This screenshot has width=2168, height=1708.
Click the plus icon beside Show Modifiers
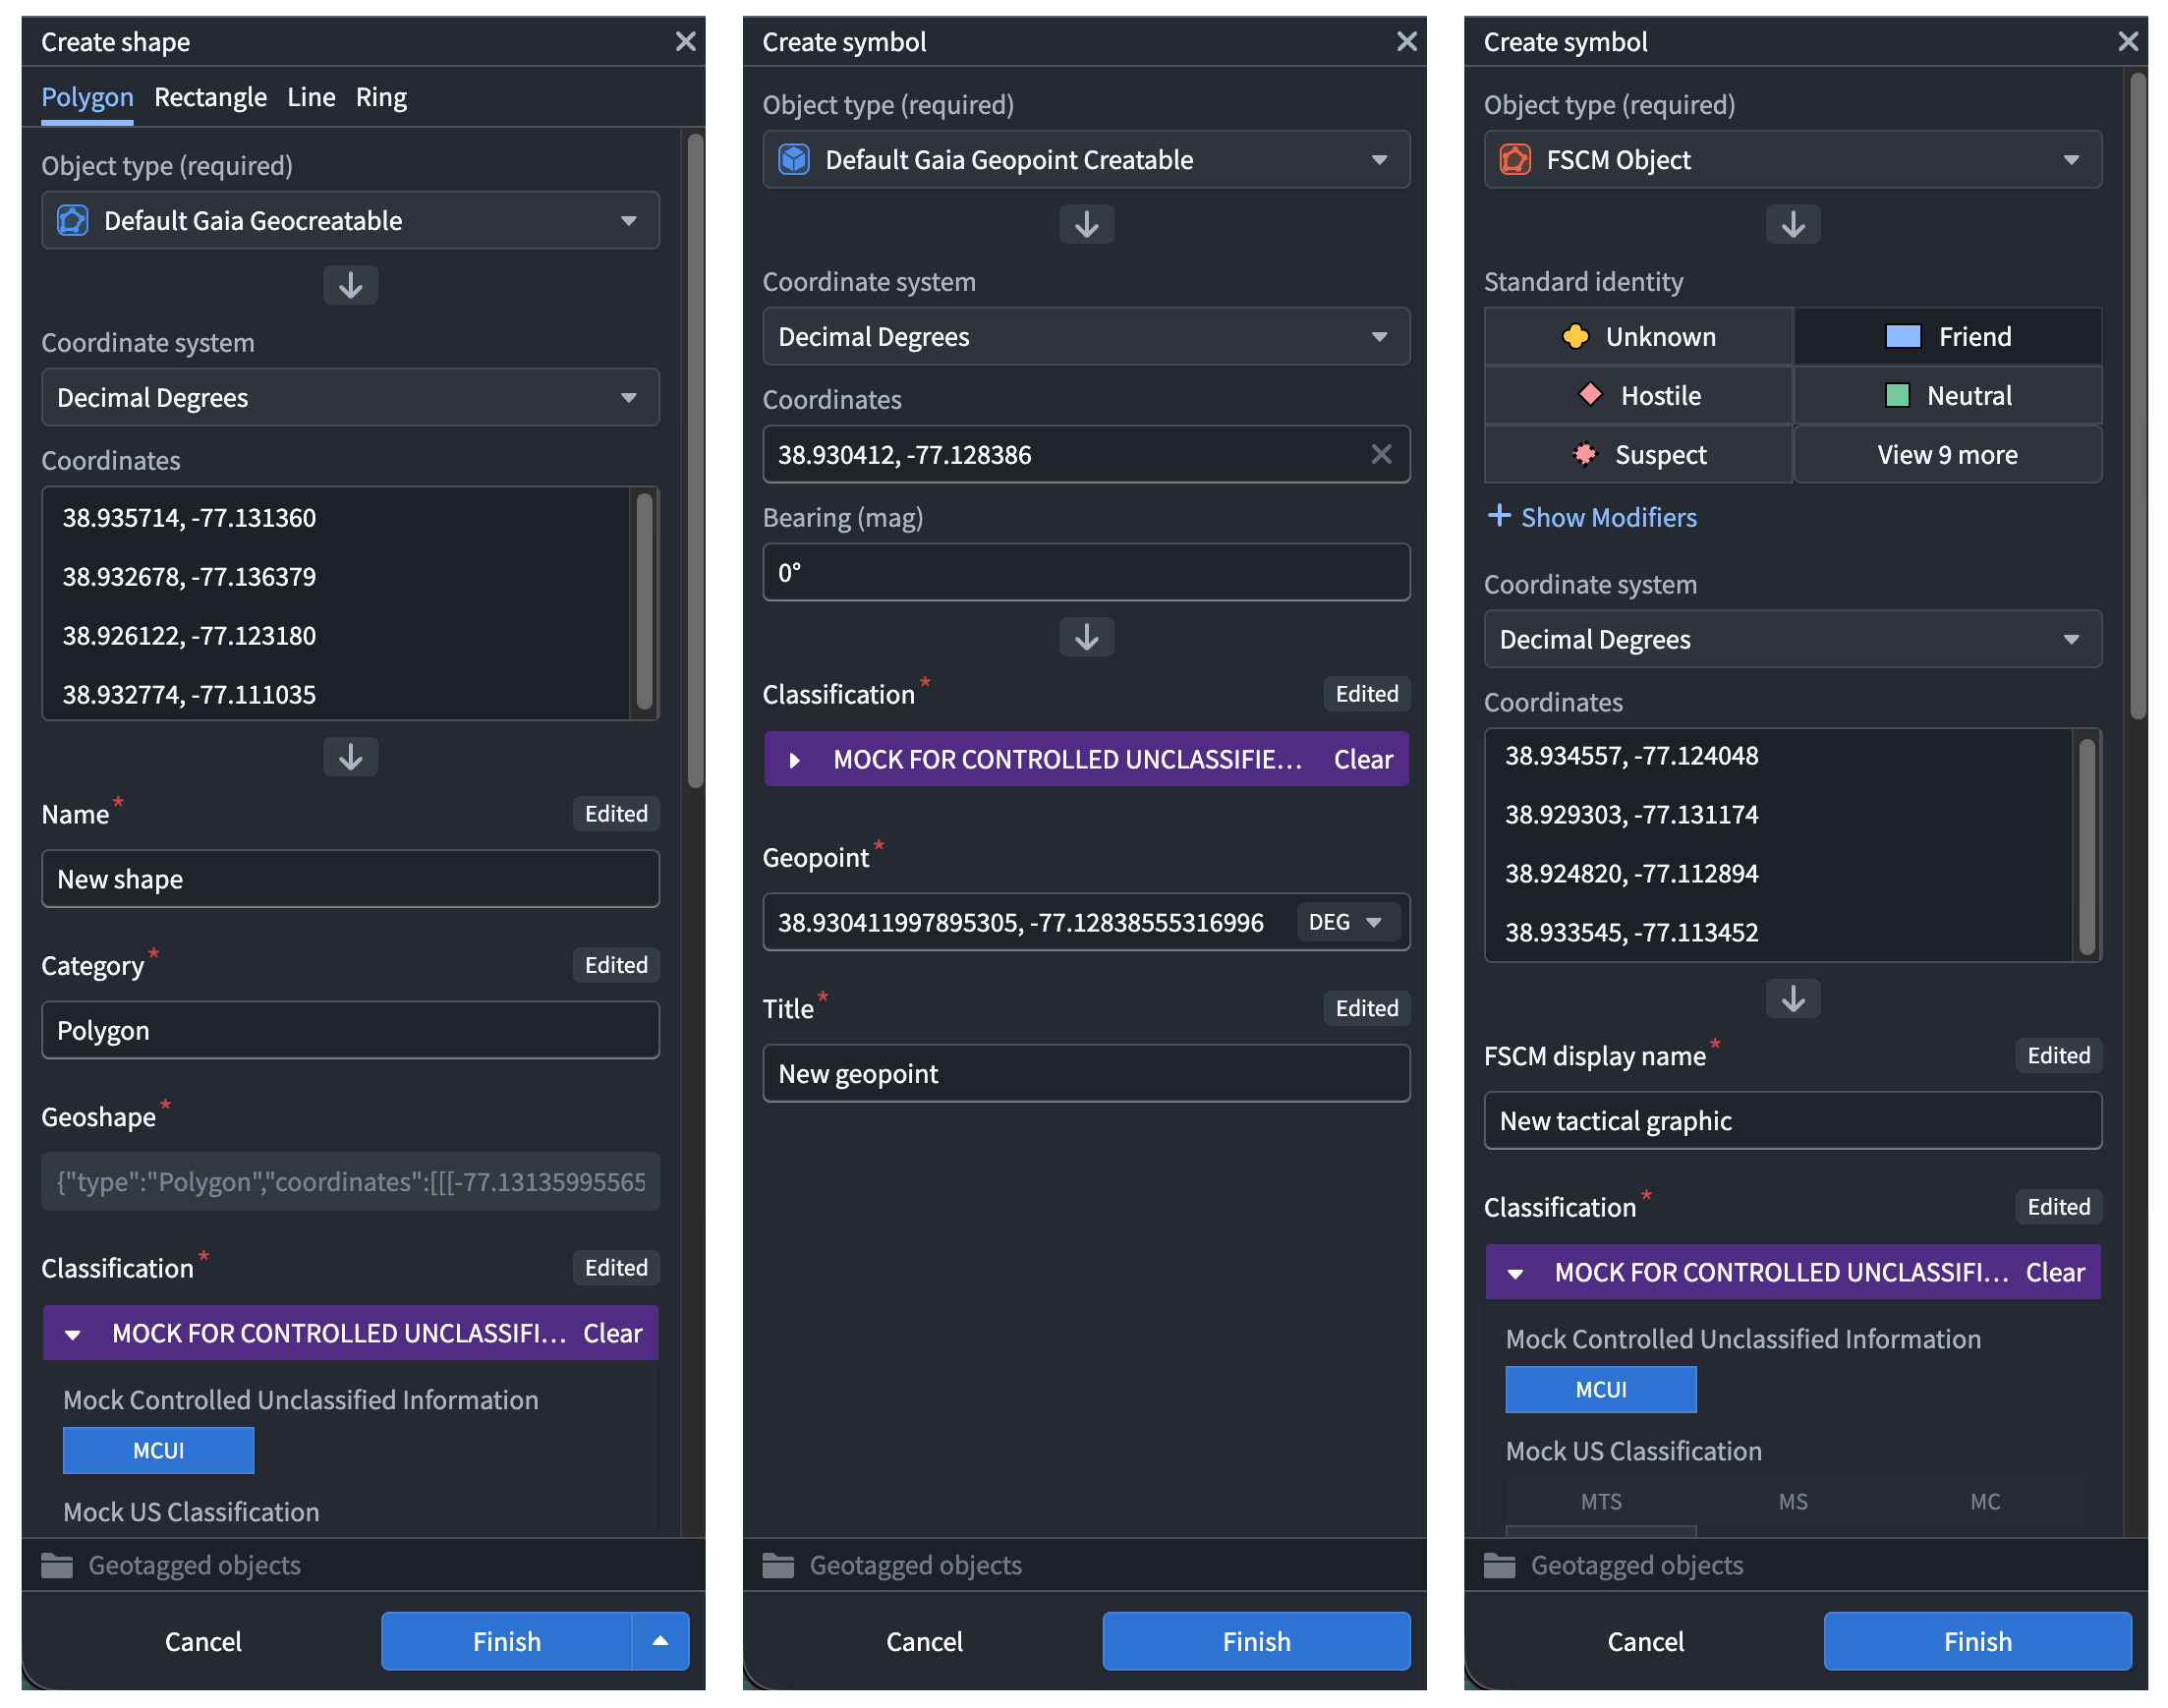tap(1498, 516)
